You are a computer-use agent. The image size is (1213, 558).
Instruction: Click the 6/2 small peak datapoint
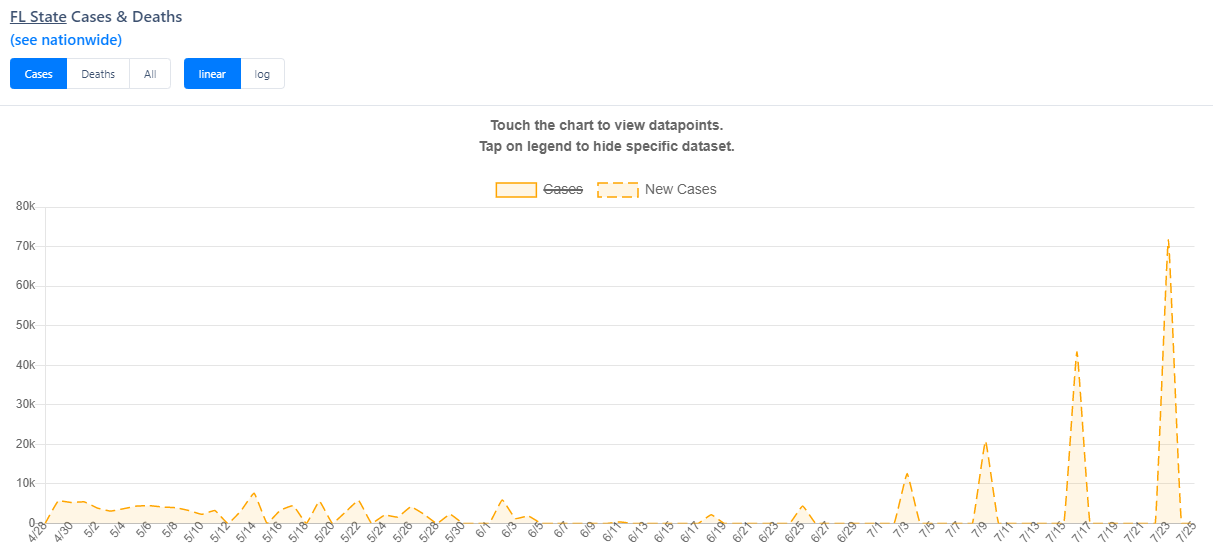(502, 500)
